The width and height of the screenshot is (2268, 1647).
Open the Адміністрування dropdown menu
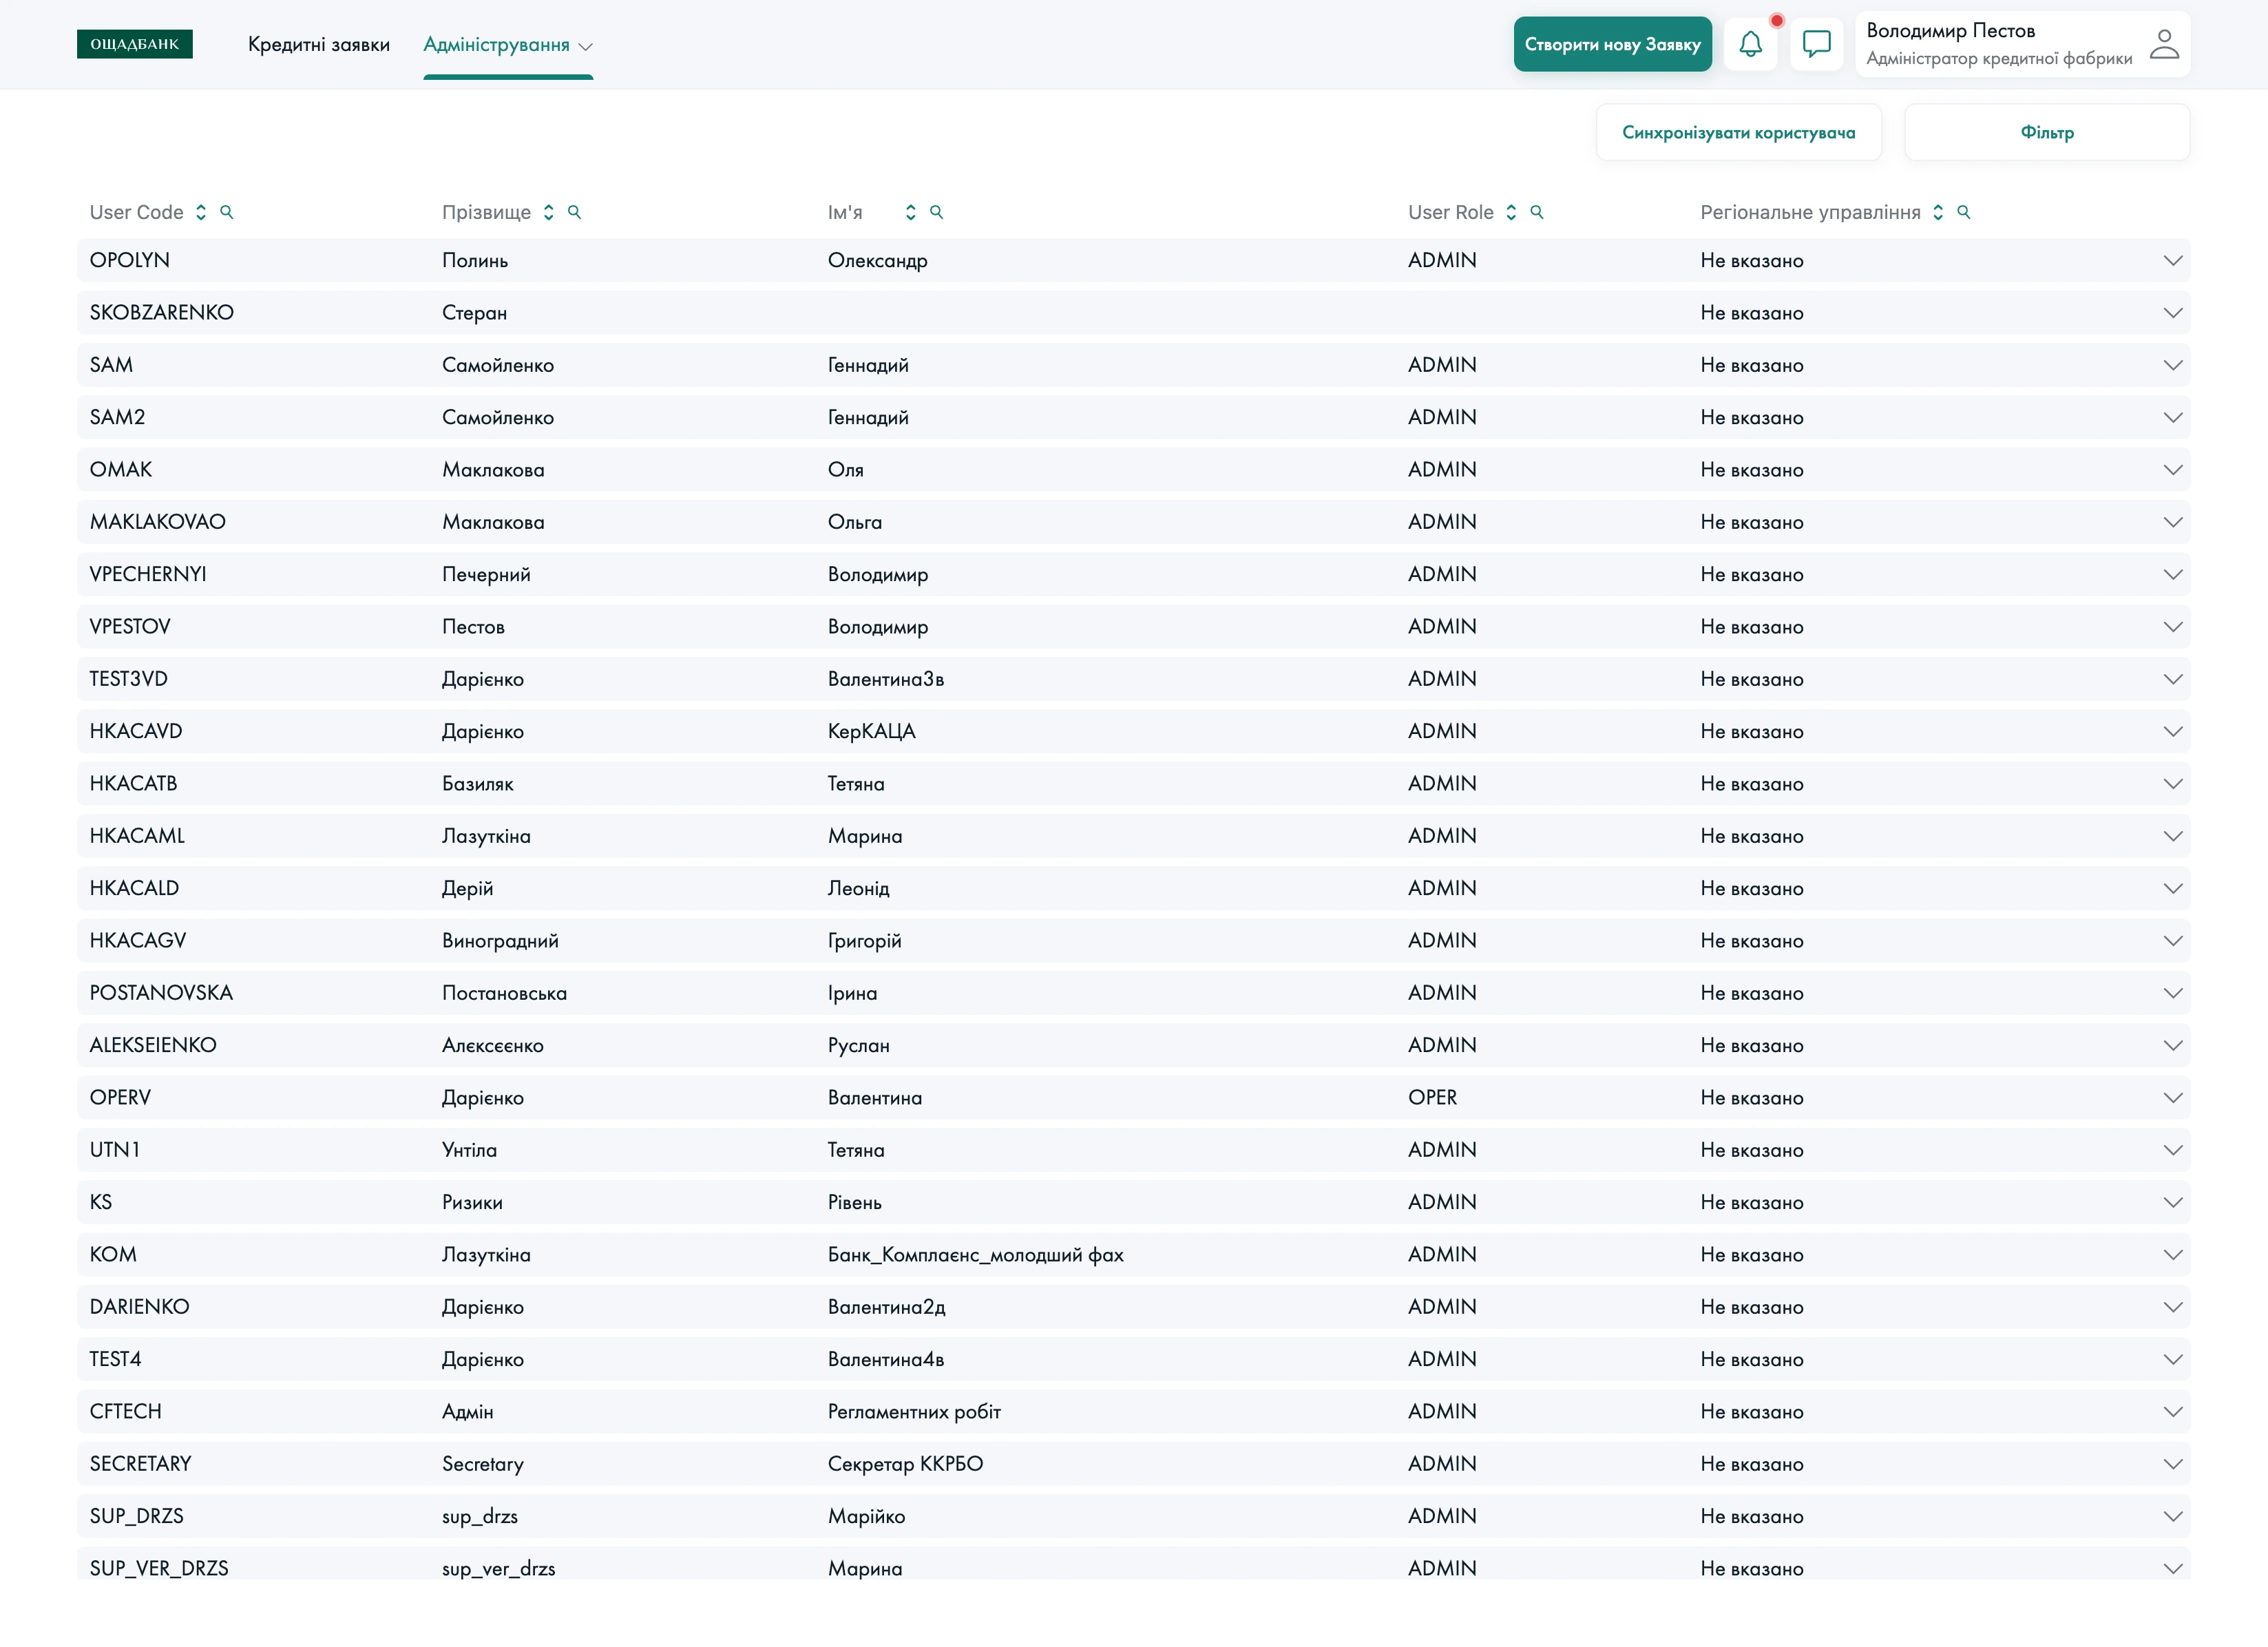click(x=507, y=45)
